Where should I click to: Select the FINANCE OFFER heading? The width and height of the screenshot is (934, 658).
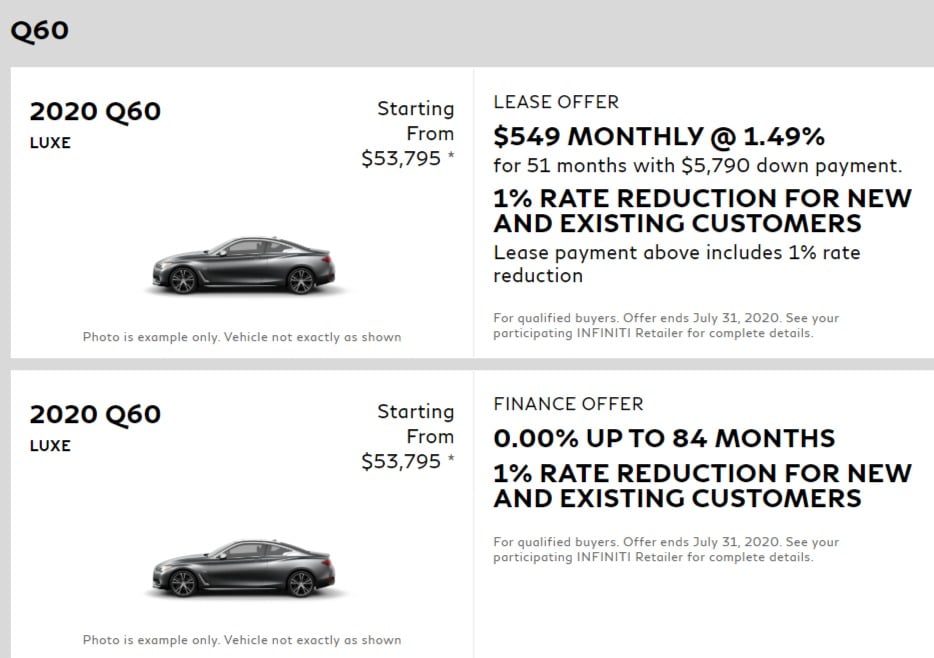568,404
